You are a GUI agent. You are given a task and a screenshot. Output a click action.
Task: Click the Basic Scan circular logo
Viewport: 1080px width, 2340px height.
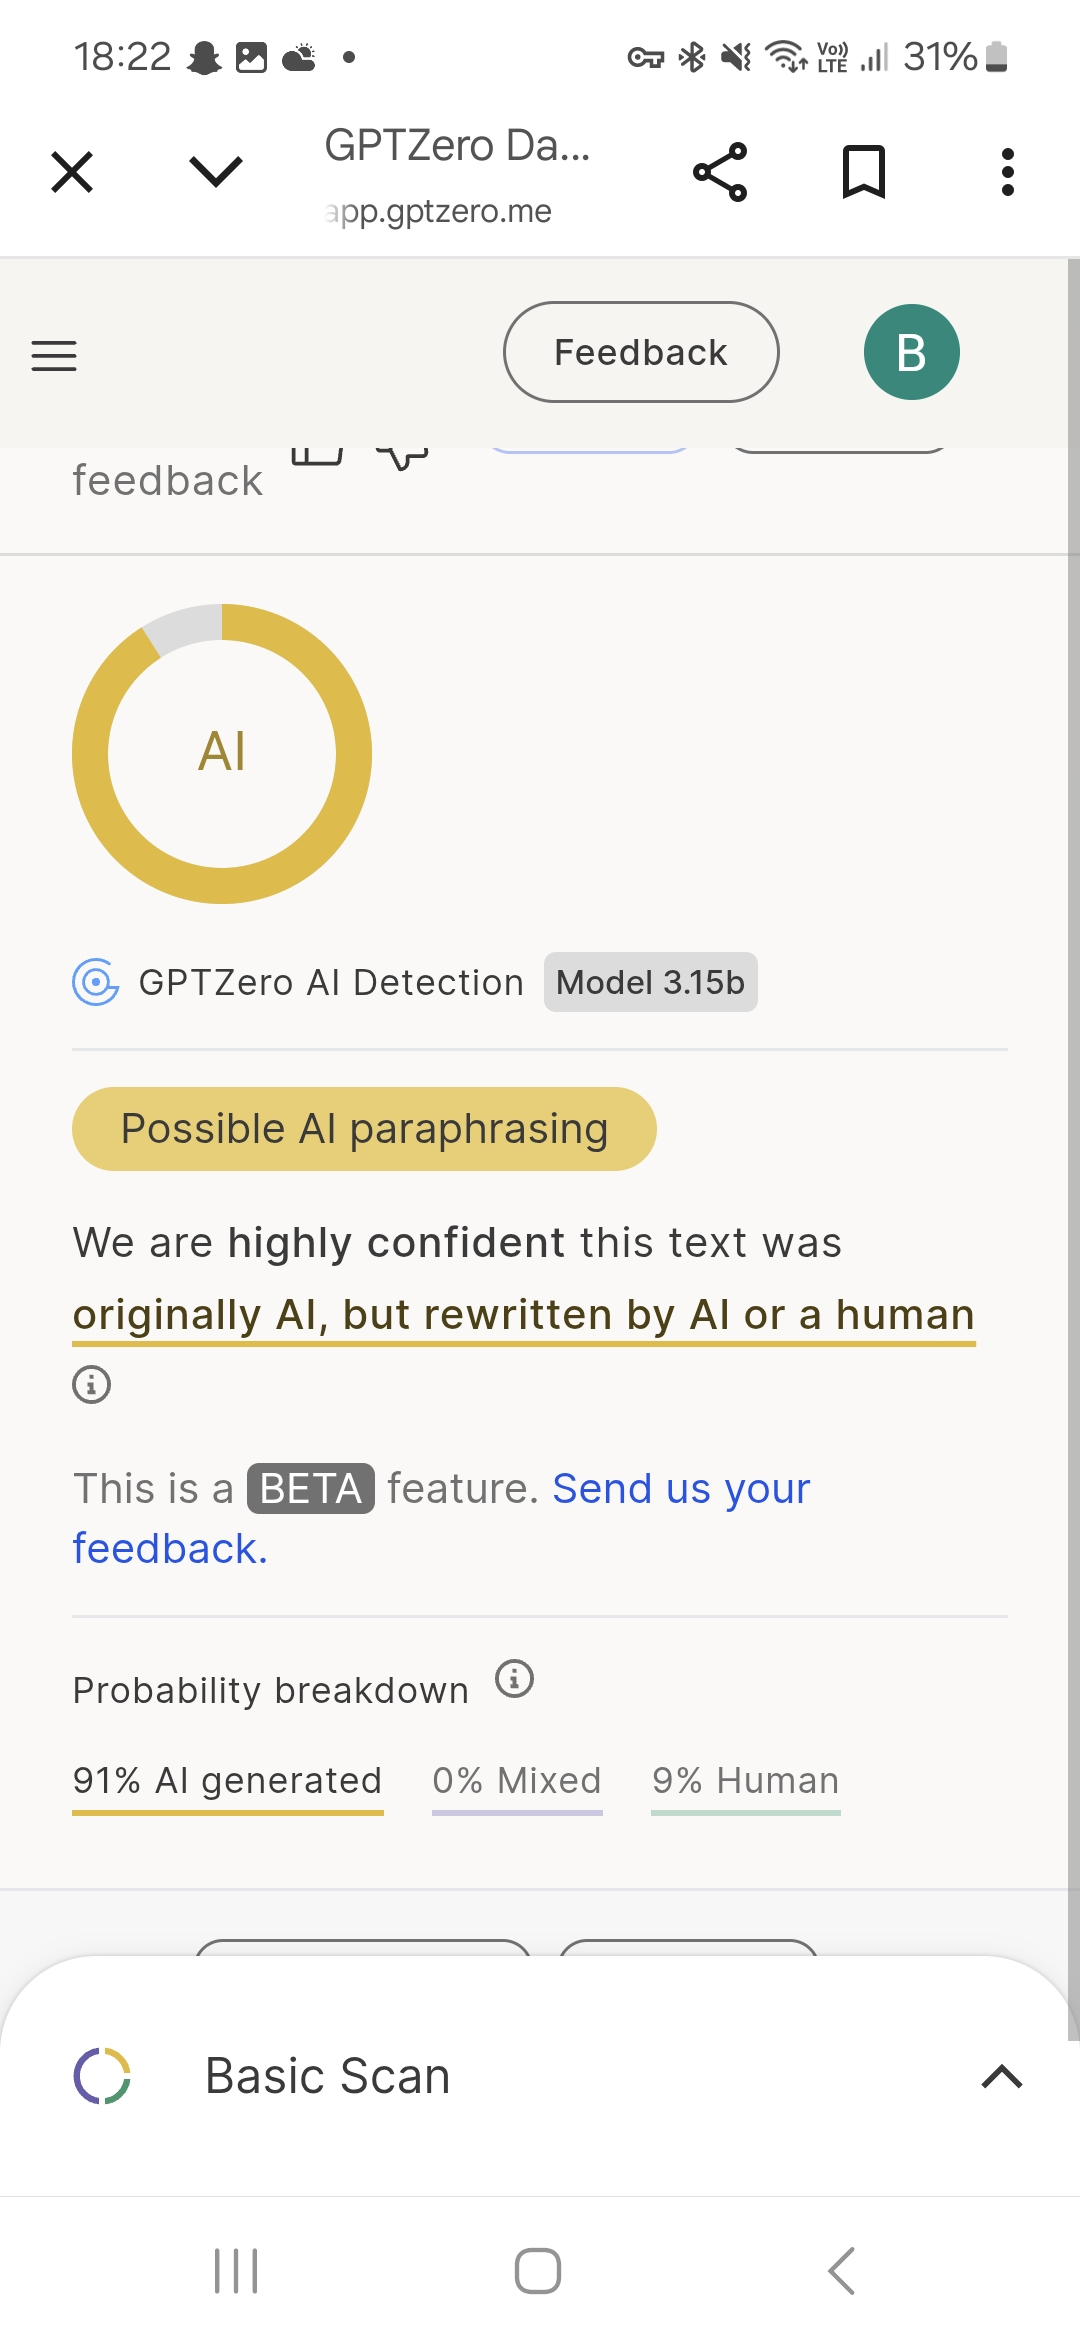(100, 2075)
